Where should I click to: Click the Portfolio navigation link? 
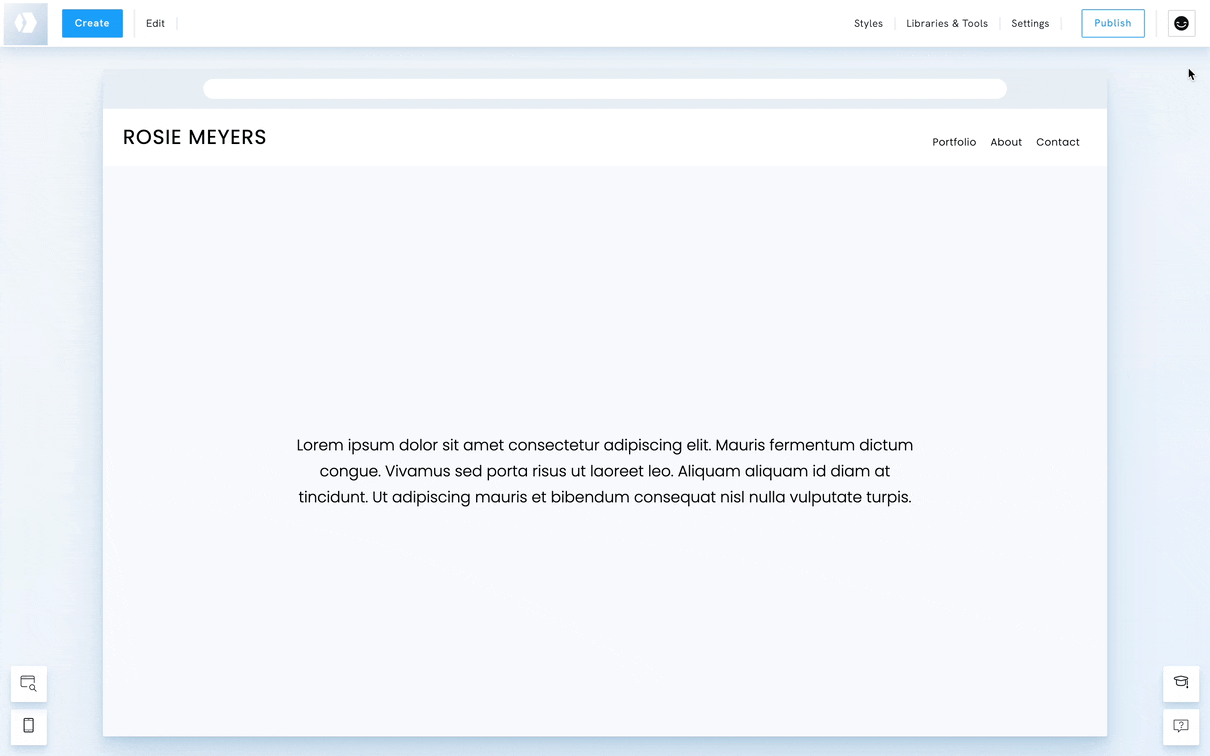954,142
